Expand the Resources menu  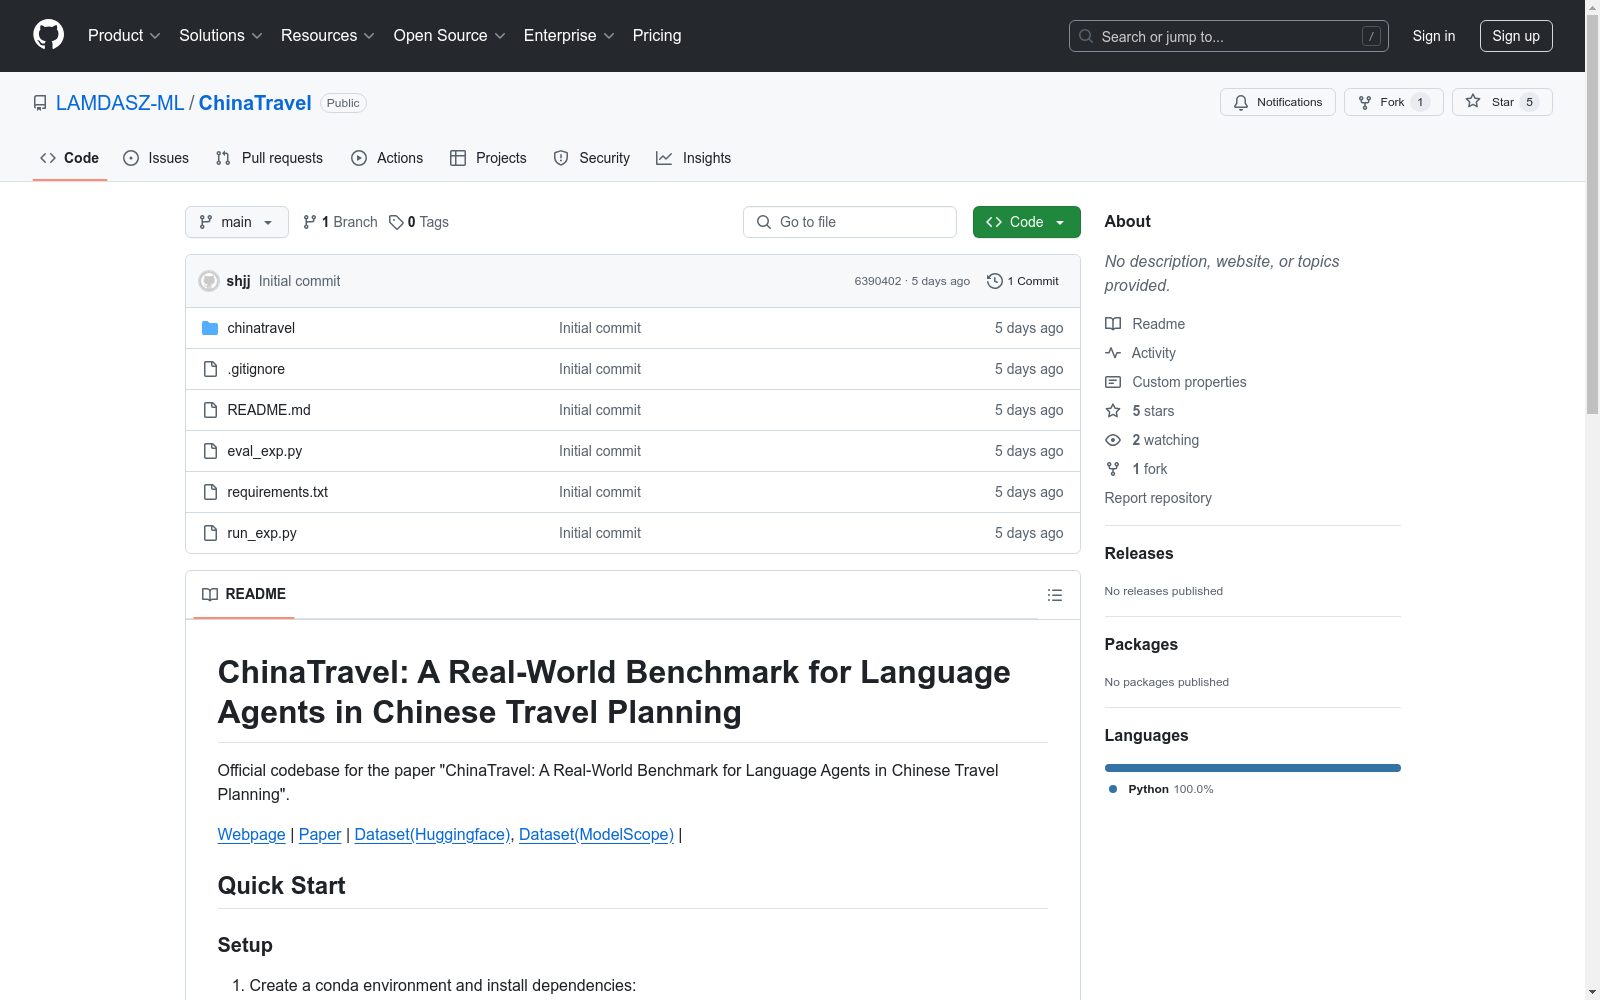tap(328, 35)
